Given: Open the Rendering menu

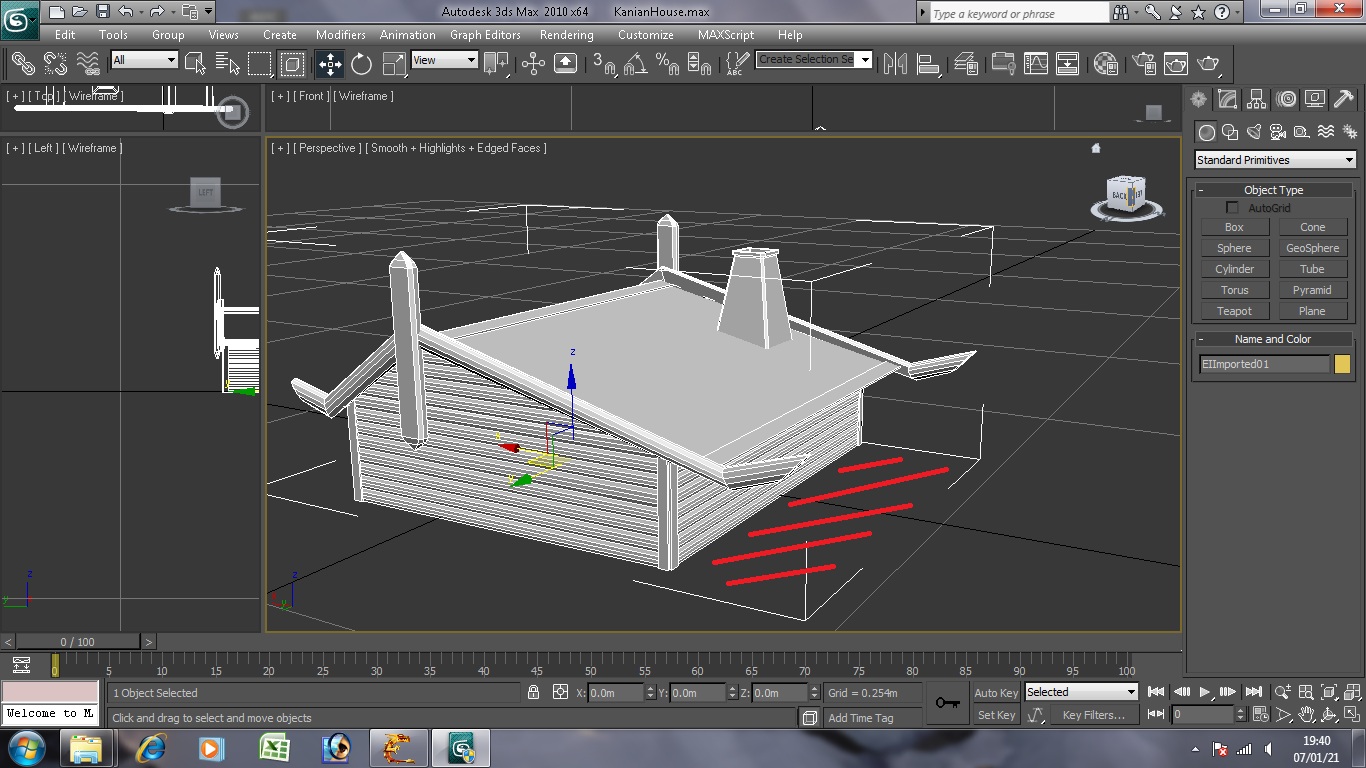Looking at the screenshot, I should [566, 34].
